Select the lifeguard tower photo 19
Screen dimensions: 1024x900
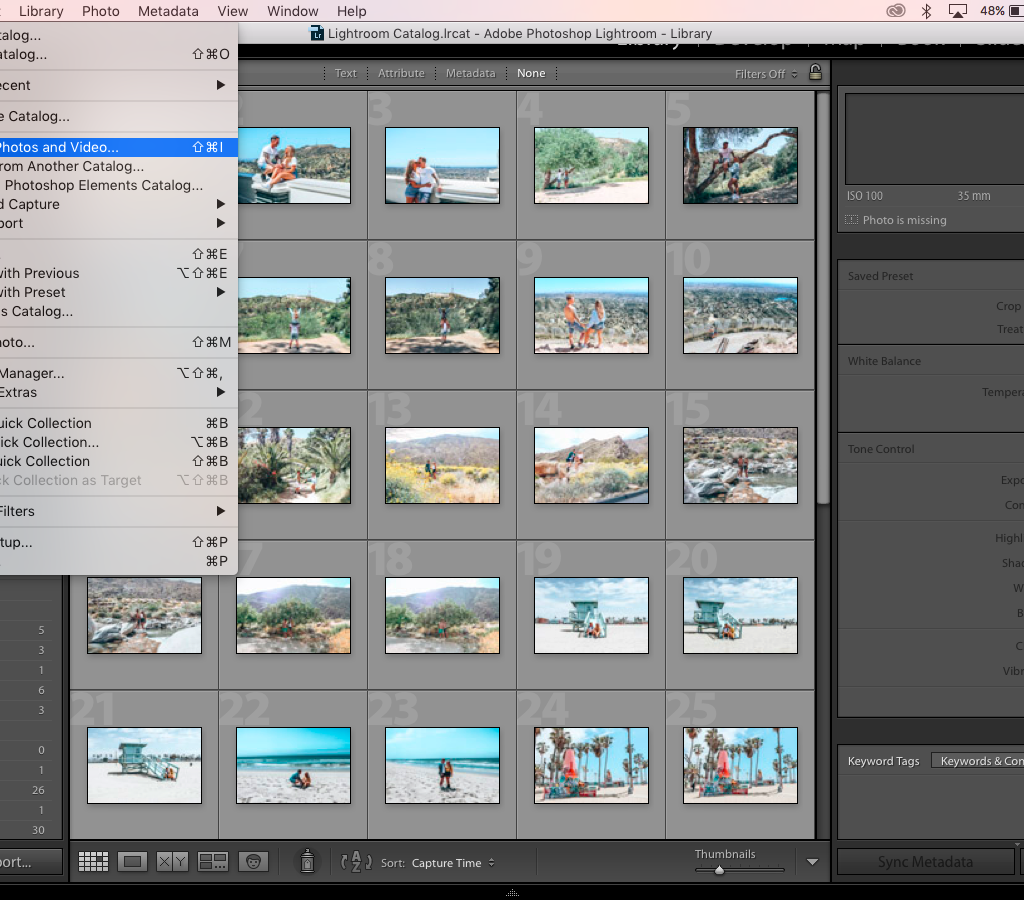point(591,615)
